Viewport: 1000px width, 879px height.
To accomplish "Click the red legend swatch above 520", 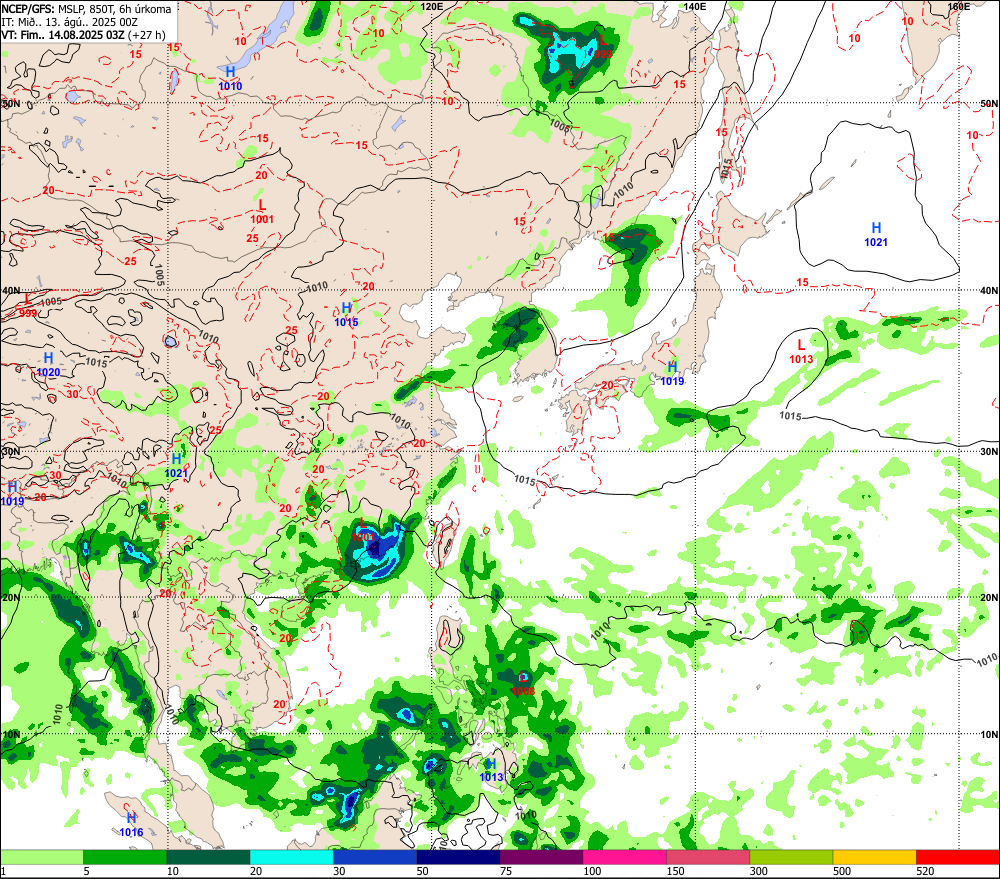I will point(957,857).
